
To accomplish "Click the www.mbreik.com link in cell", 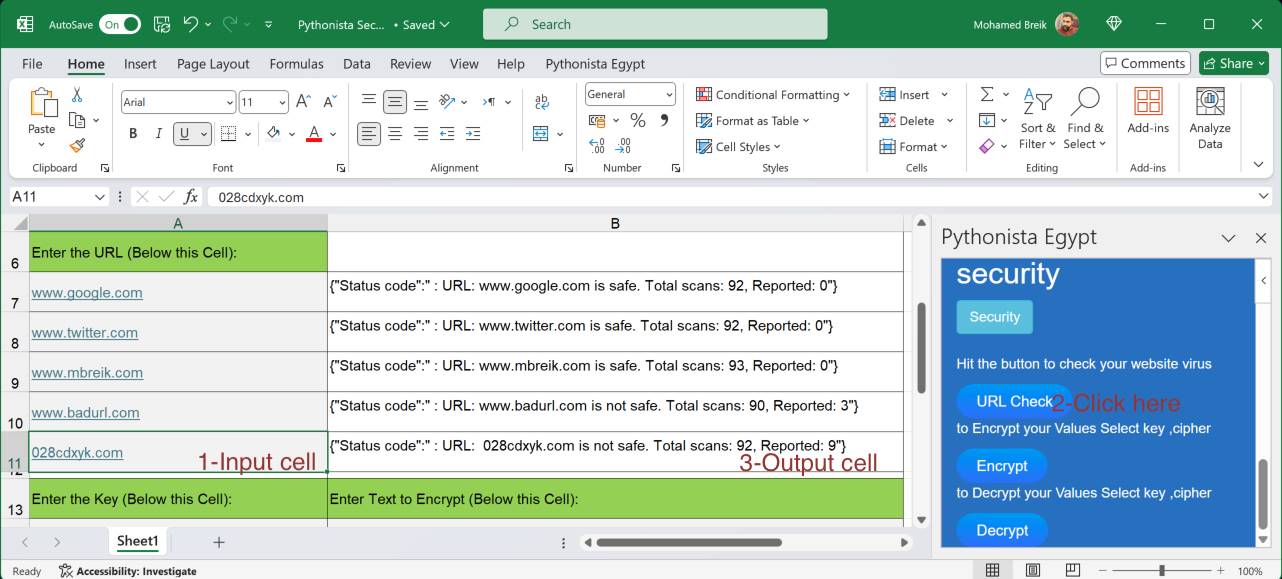I will [x=87, y=372].
